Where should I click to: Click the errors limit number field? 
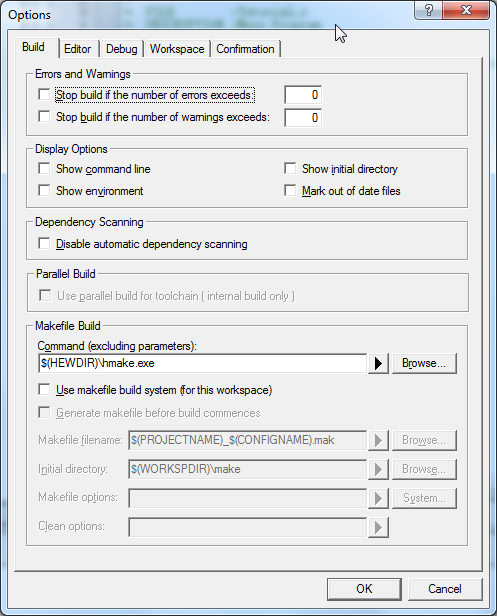[303, 95]
